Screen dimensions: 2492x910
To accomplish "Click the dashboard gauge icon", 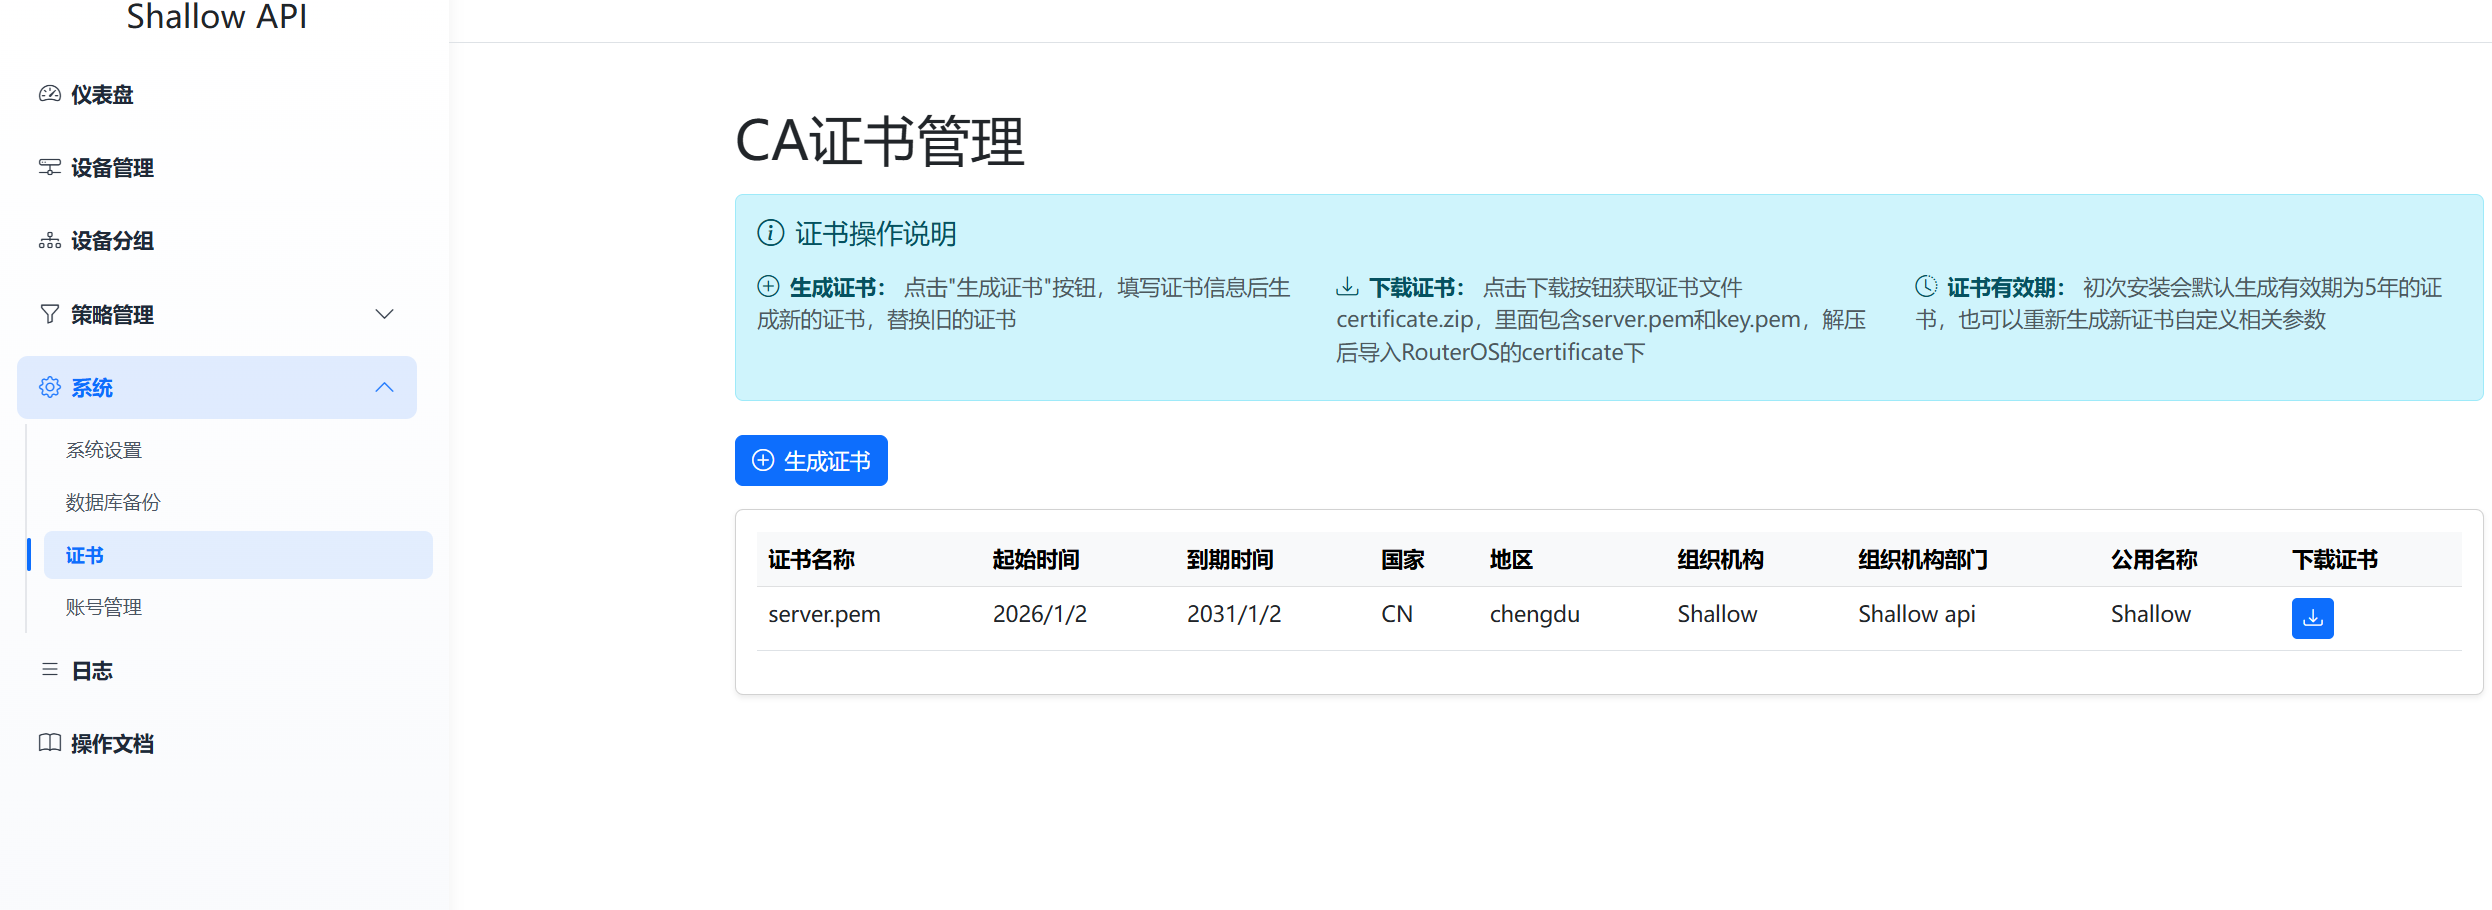I will click(49, 94).
